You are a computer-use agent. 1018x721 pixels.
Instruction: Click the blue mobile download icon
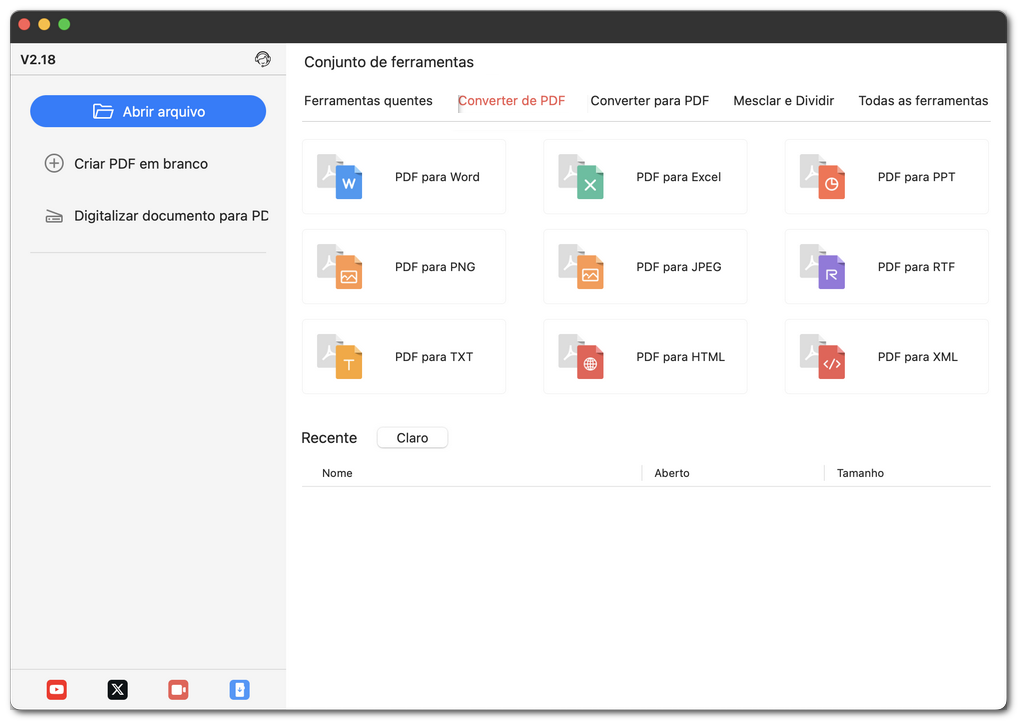click(x=239, y=689)
